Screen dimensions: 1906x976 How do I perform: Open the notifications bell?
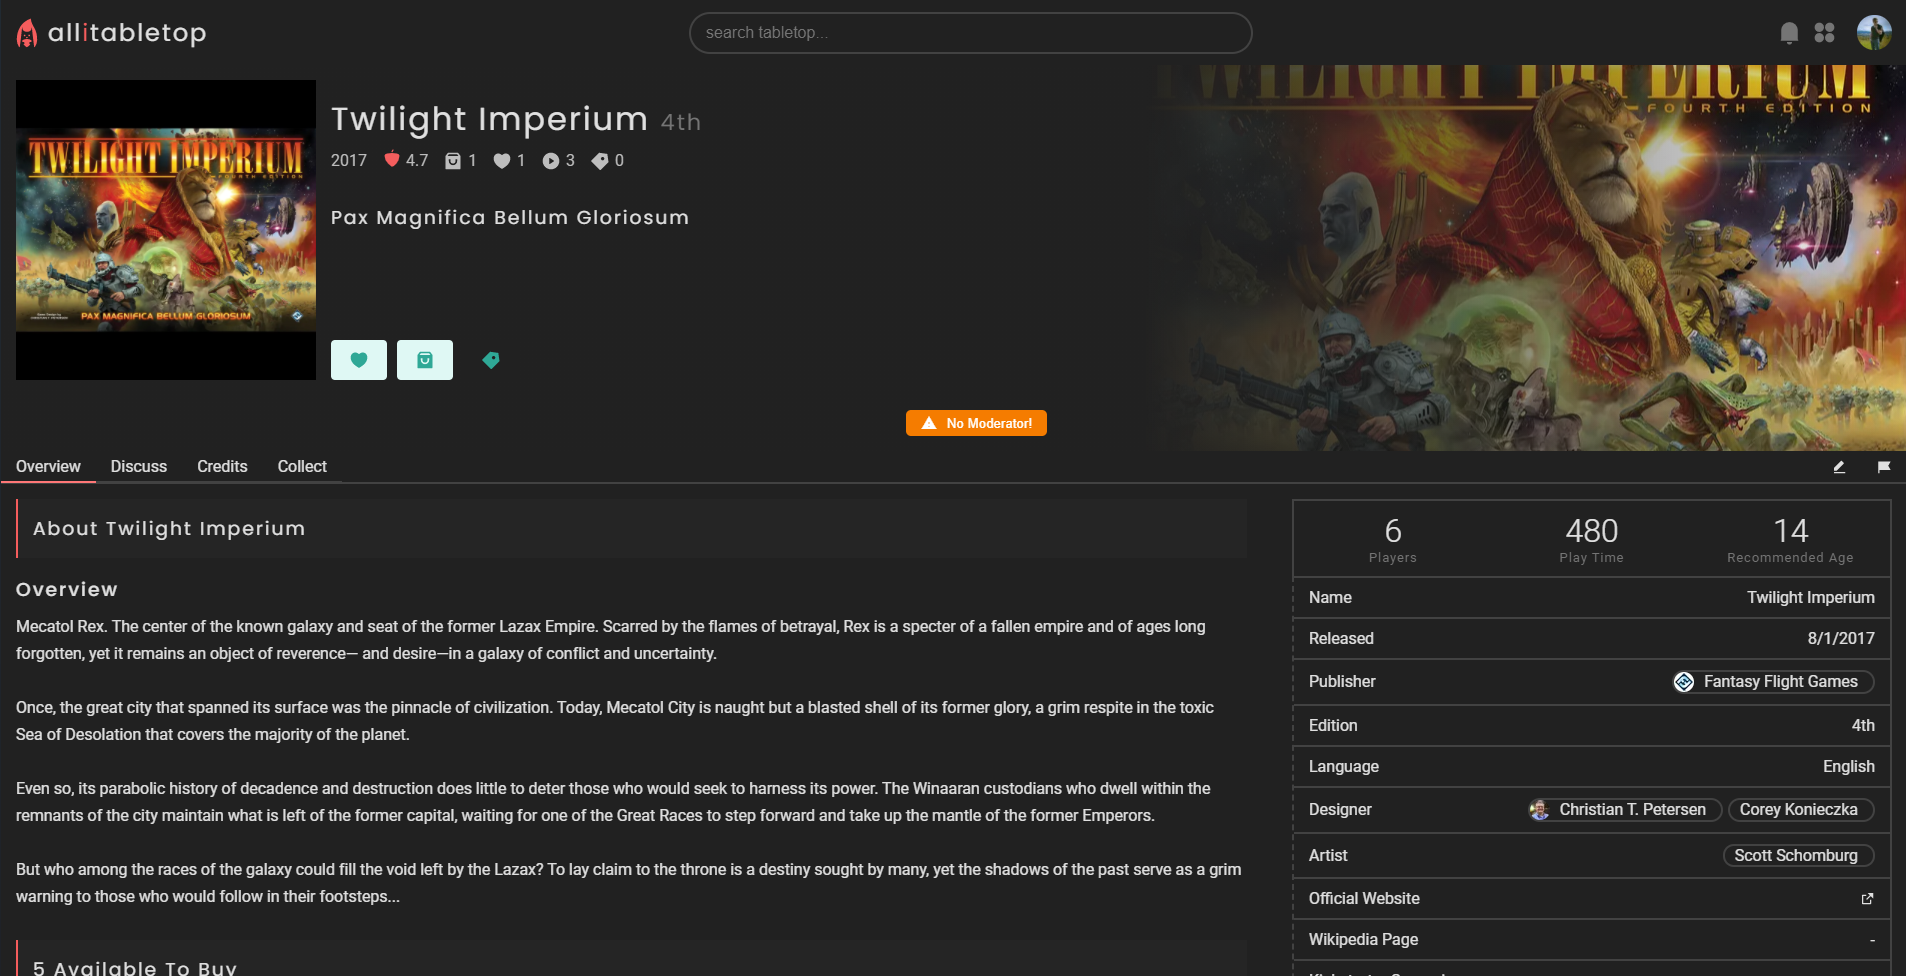[x=1790, y=33]
